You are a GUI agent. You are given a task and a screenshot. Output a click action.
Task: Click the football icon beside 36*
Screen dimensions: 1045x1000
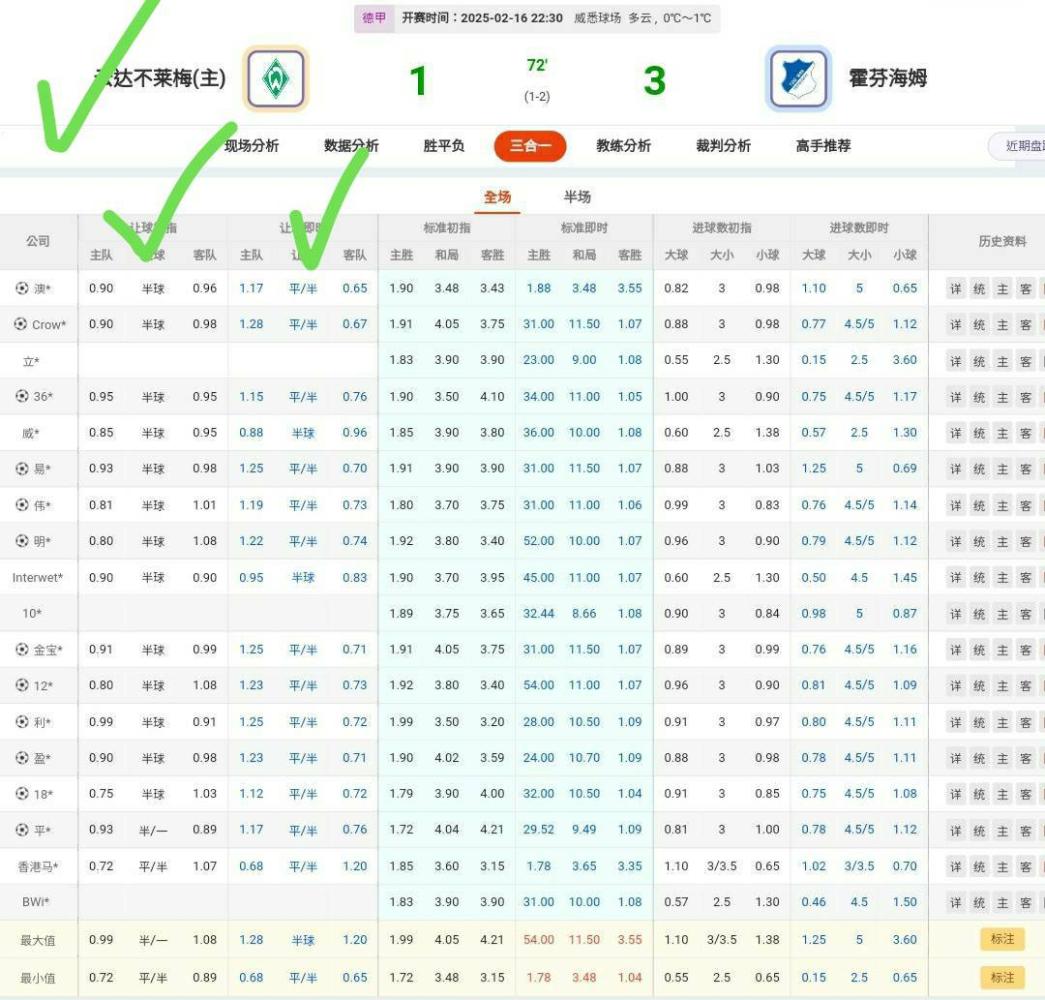coord(22,396)
